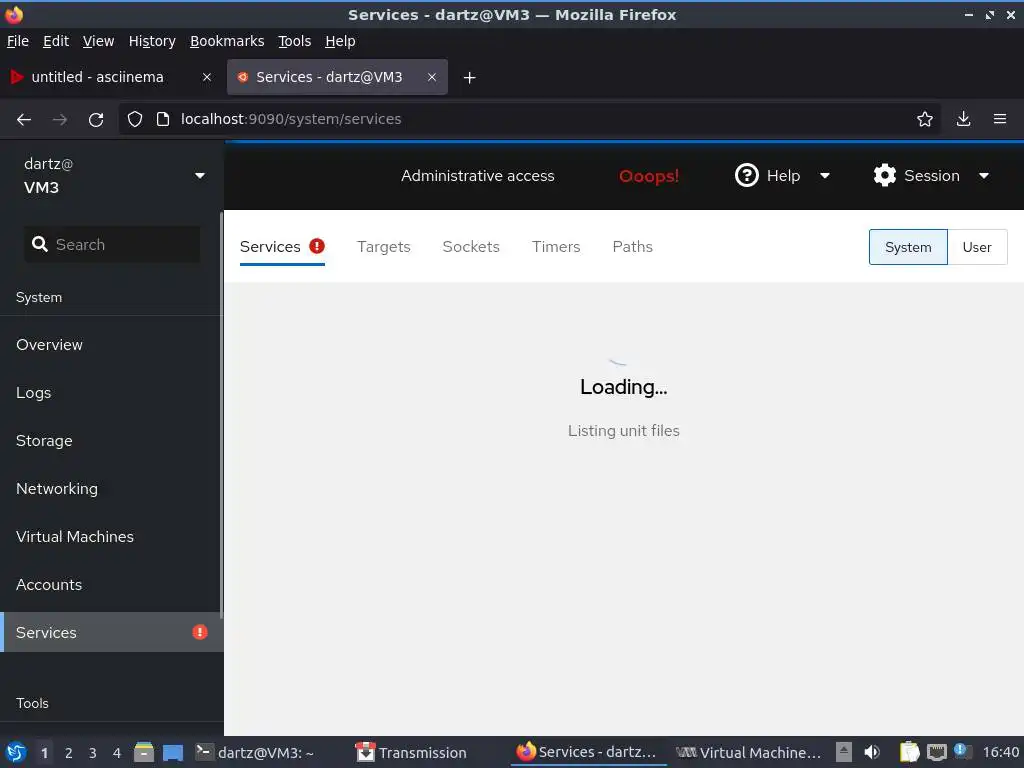Go back using the browser back arrow

click(24, 119)
